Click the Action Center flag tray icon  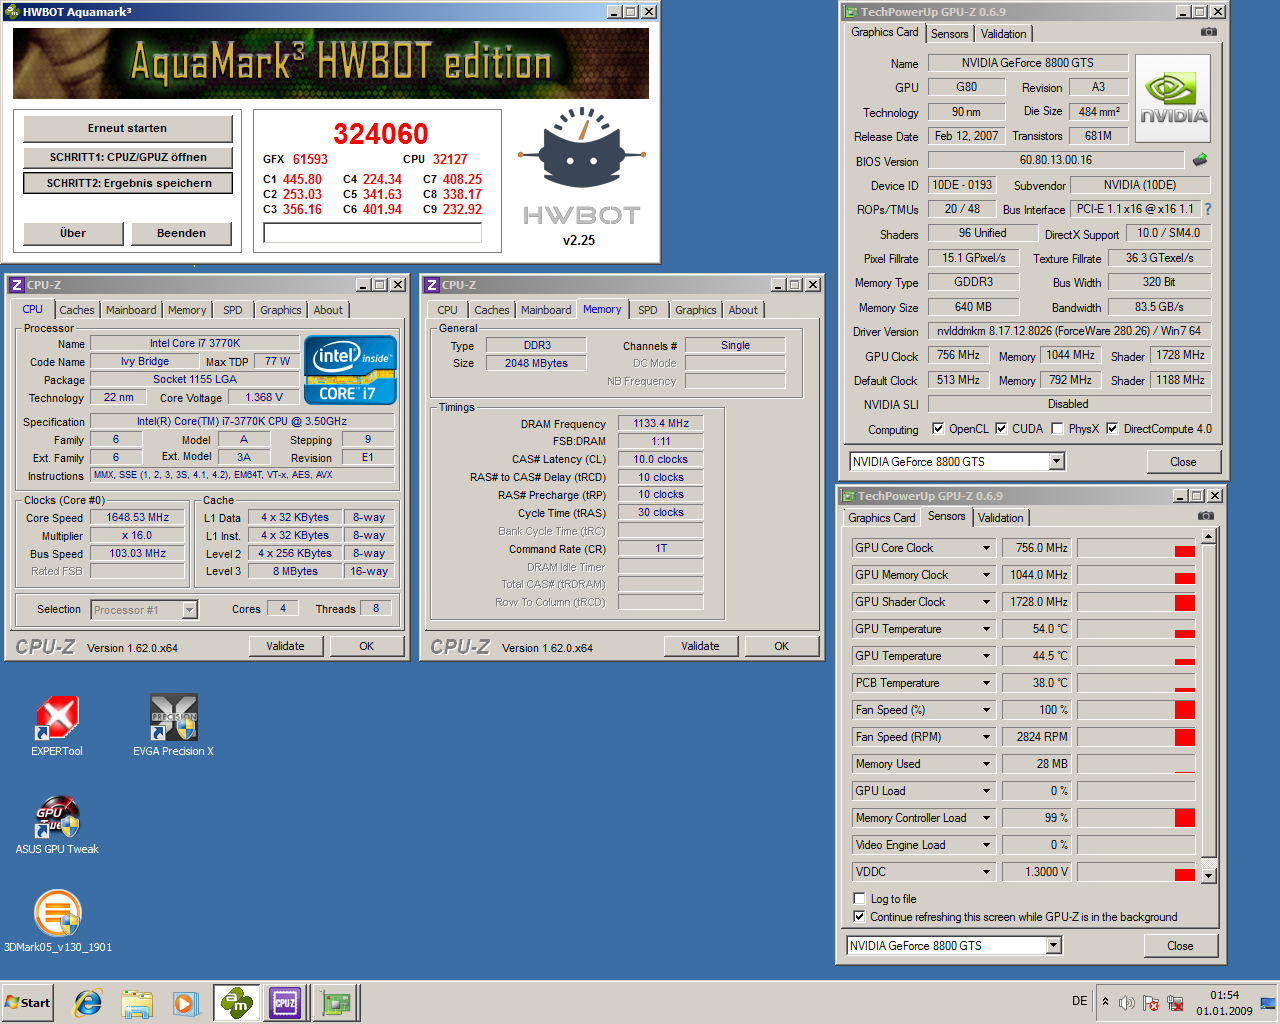tap(1150, 1003)
